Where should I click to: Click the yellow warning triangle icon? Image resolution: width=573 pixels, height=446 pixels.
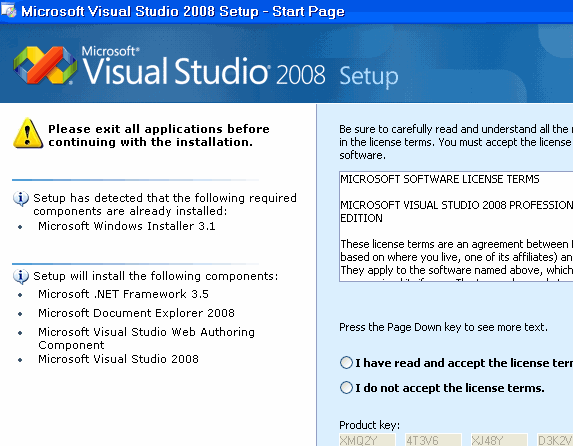tap(28, 133)
